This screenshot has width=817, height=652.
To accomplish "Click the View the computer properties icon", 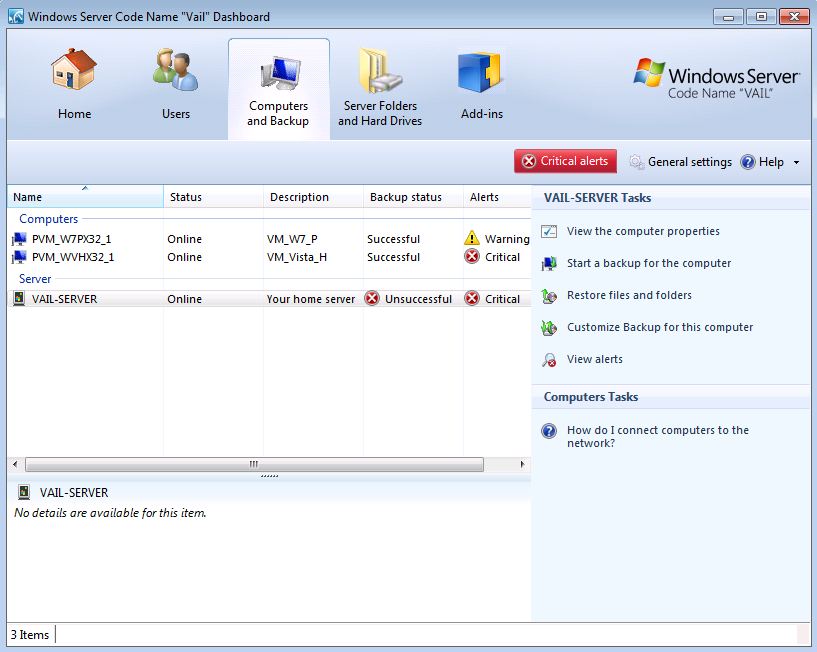I will coord(549,231).
